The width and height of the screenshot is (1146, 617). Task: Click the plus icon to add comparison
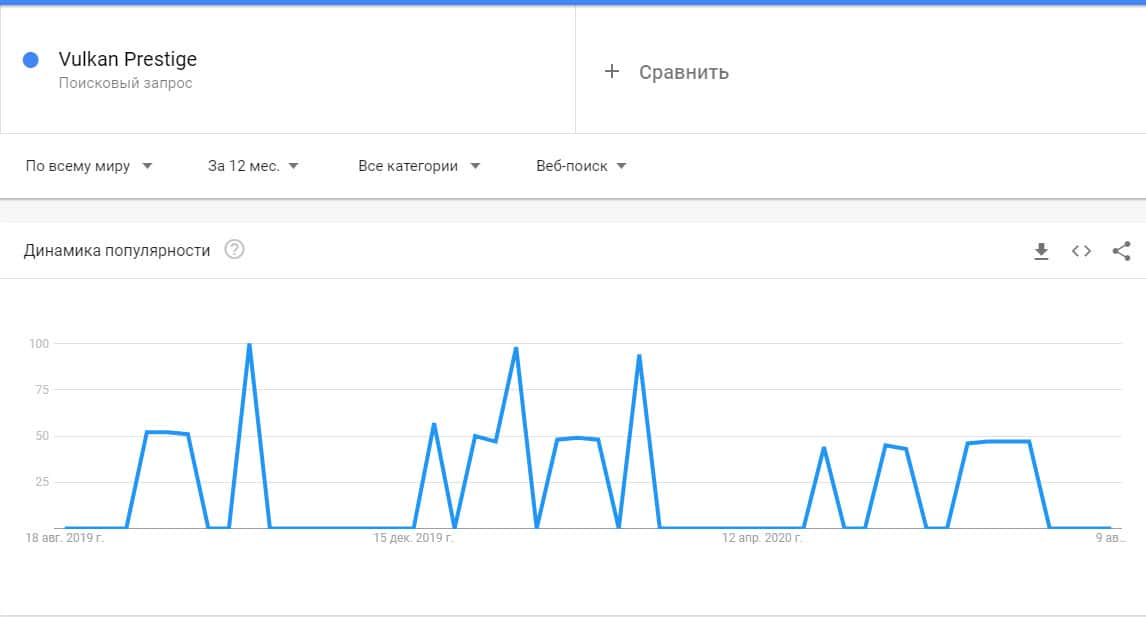click(x=612, y=71)
